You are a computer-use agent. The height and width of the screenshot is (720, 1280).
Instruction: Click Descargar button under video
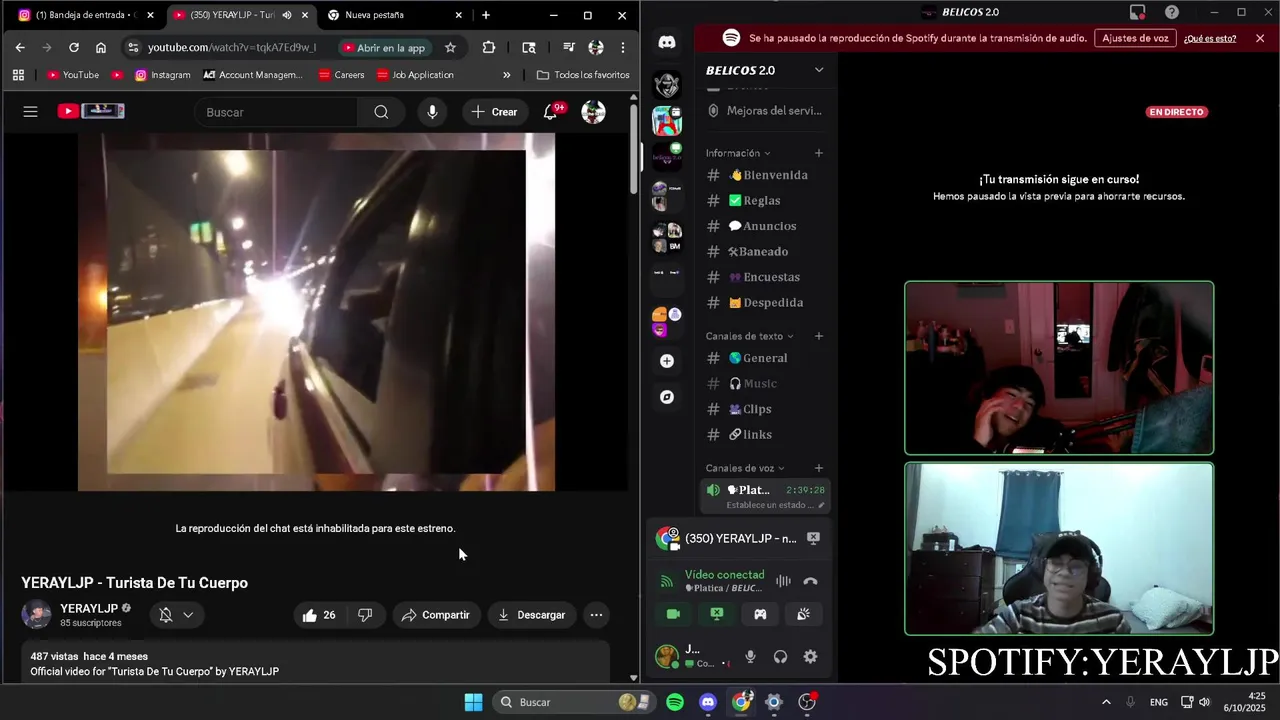[531, 615]
